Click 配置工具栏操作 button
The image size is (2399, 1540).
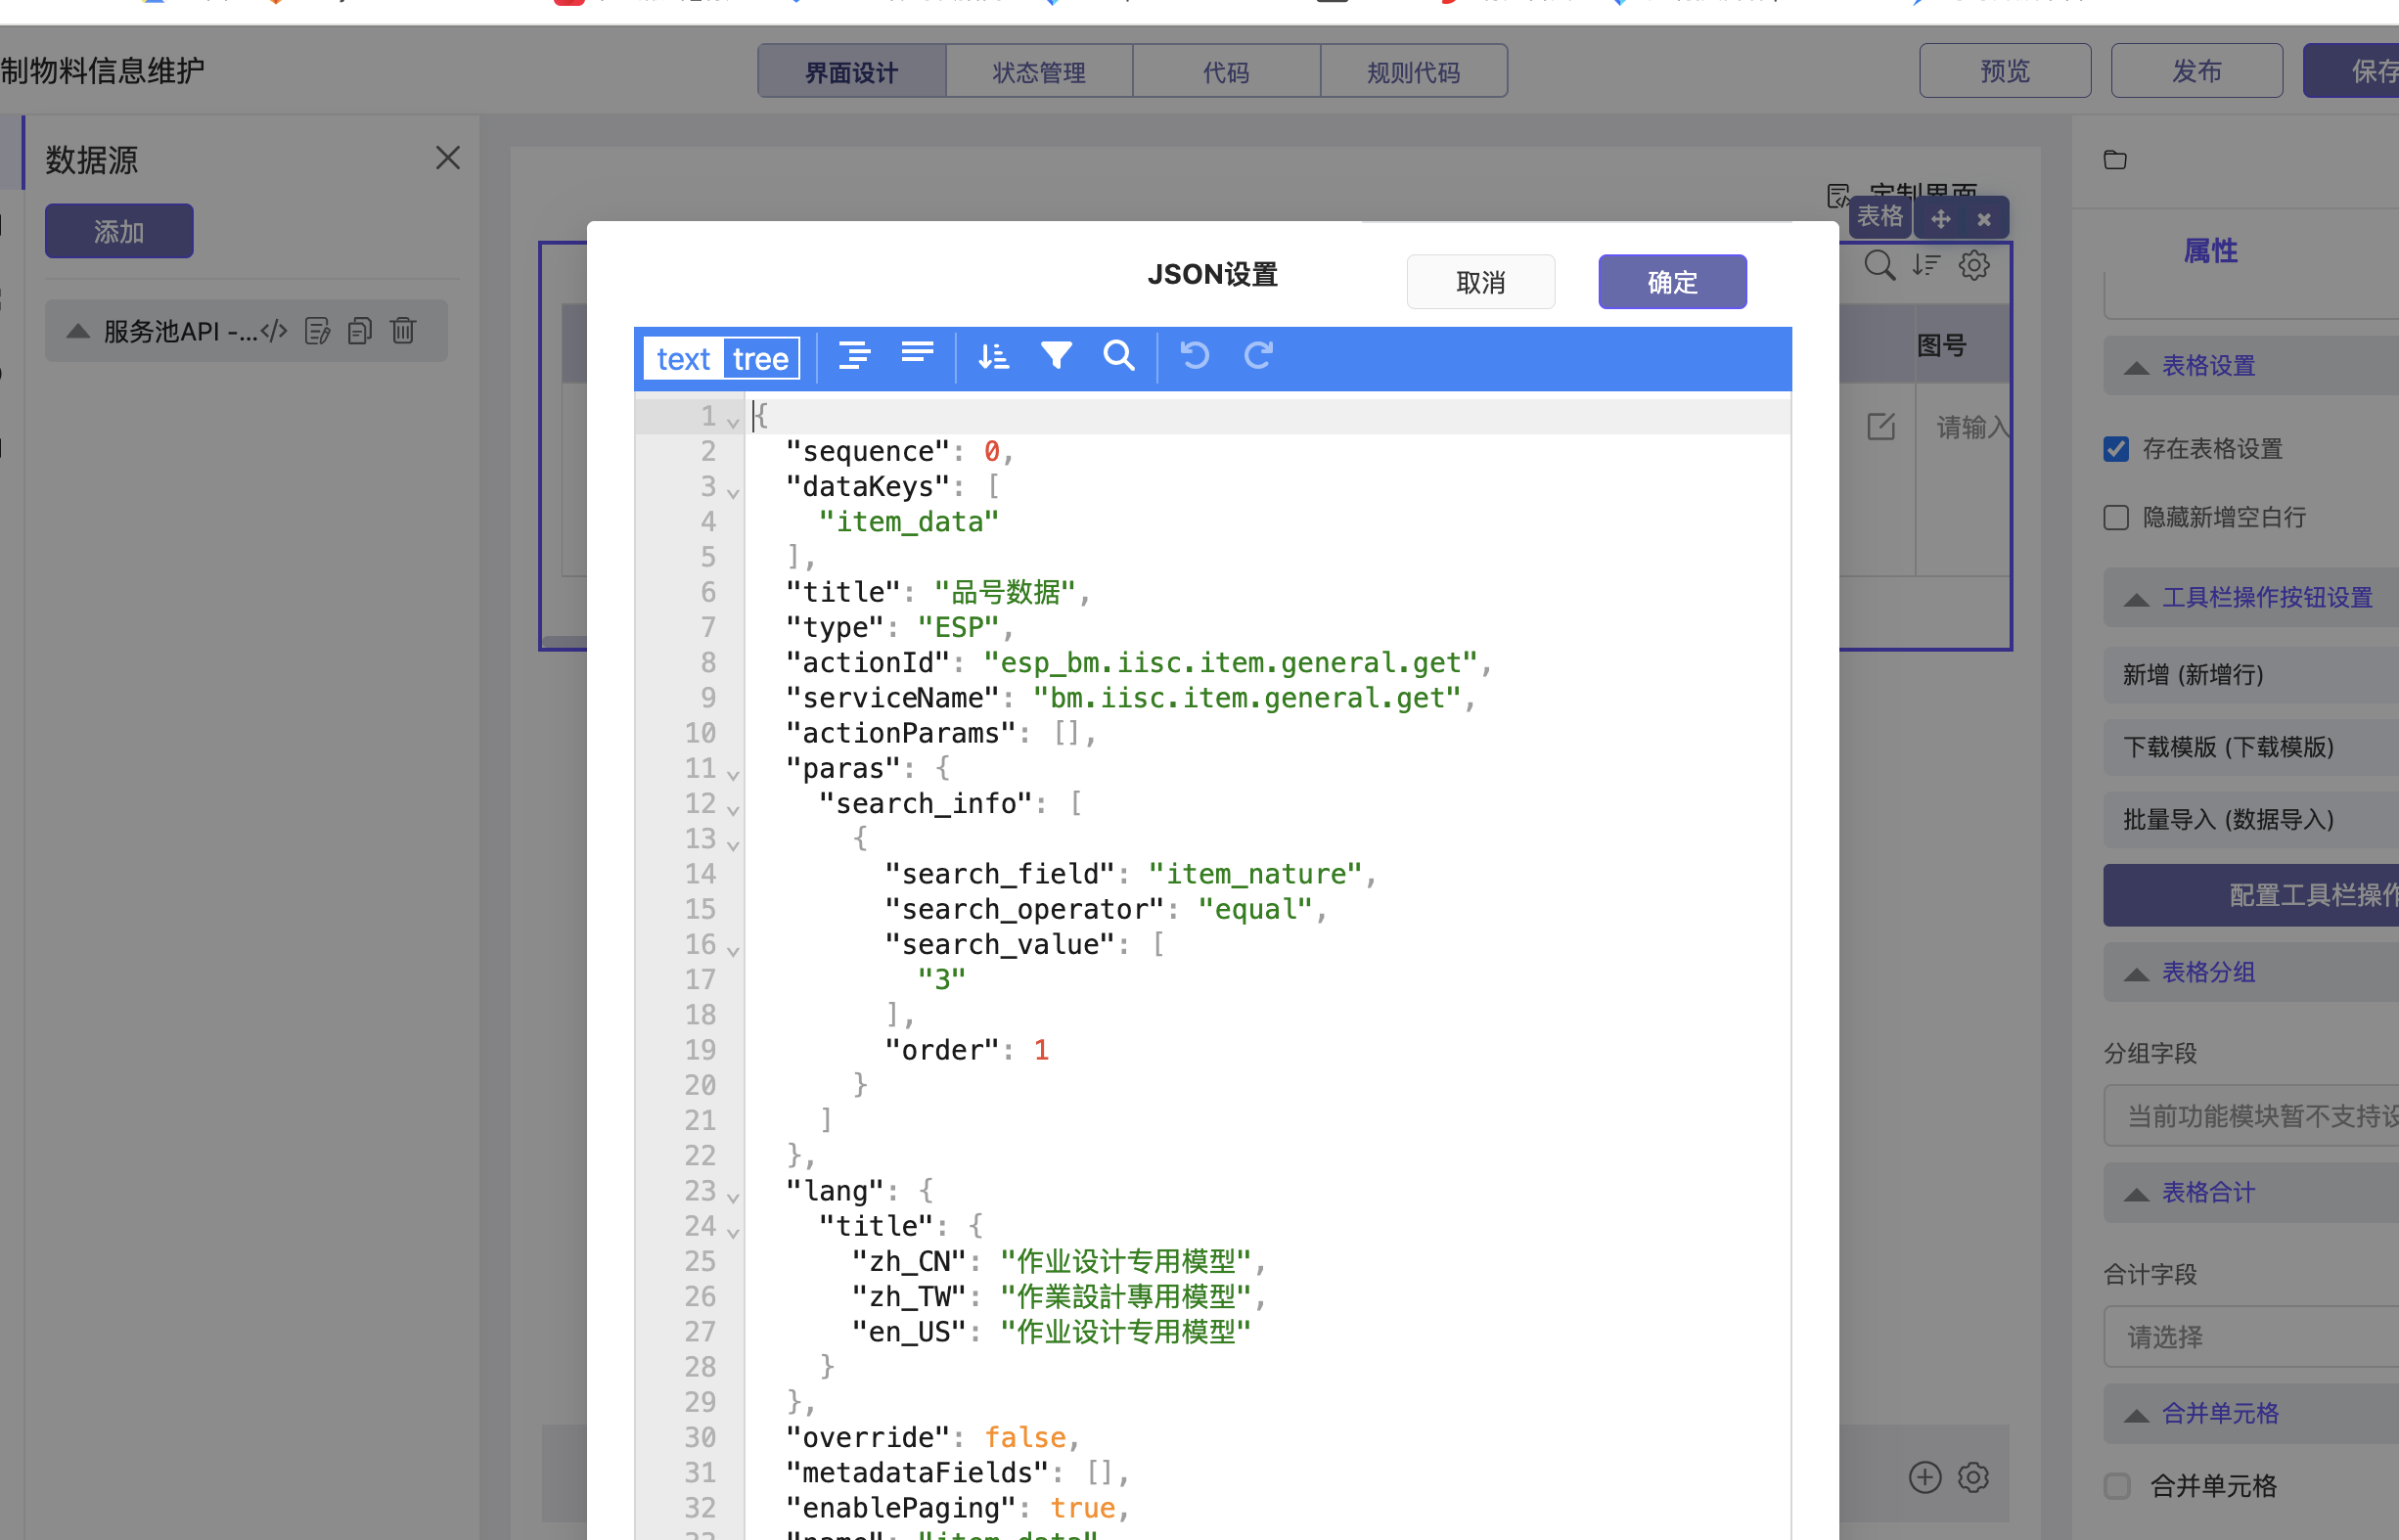click(2251, 895)
